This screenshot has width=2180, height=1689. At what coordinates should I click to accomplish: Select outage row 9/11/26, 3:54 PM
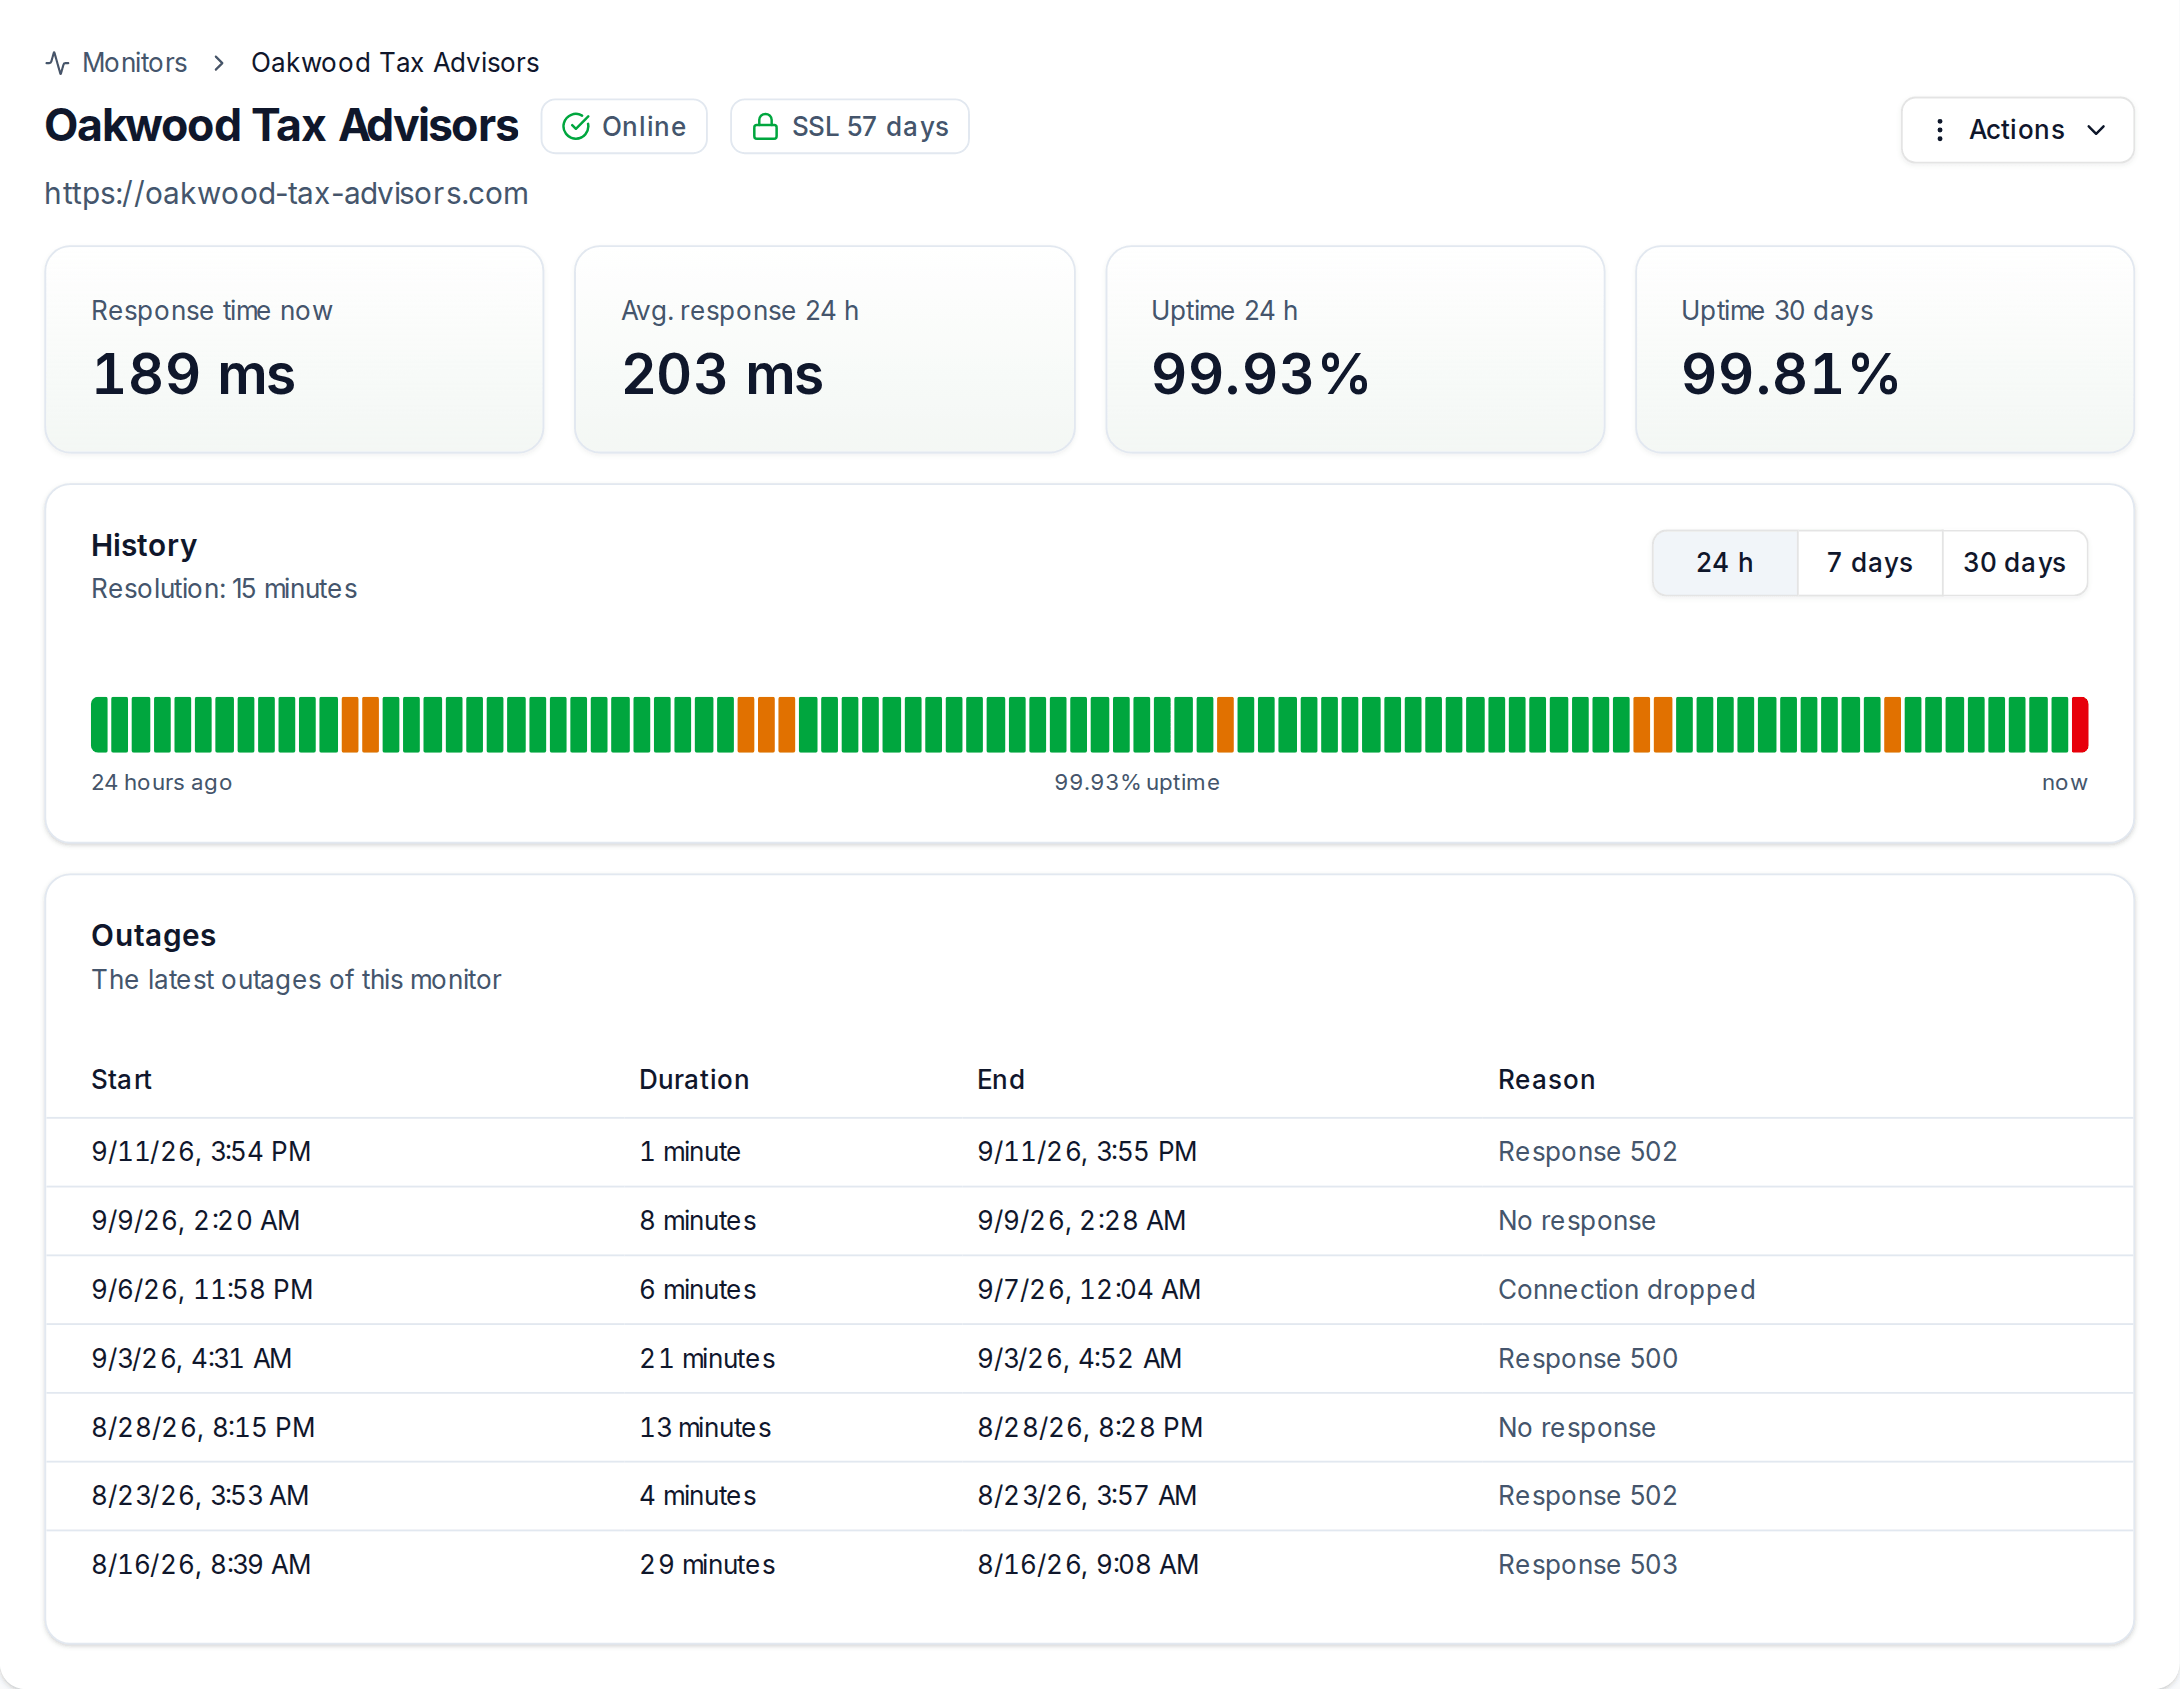1089,1152
